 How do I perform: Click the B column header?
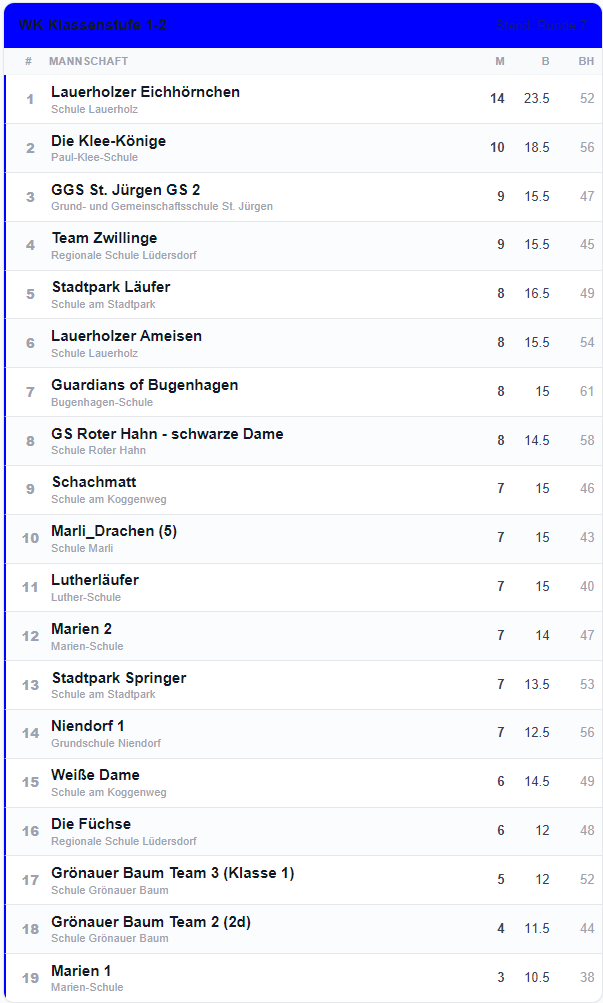click(x=545, y=62)
